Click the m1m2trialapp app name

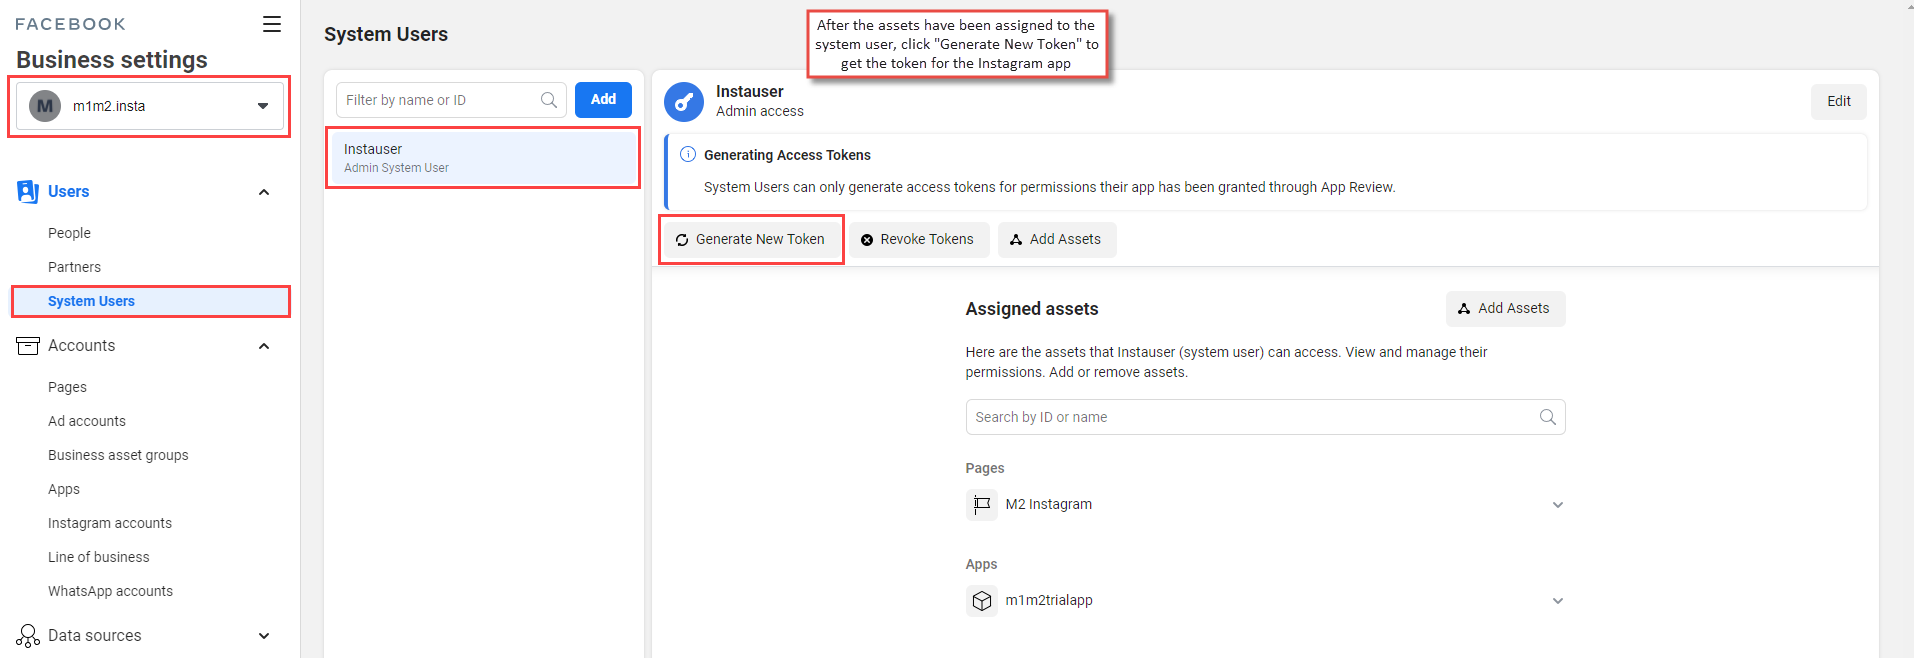1049,601
